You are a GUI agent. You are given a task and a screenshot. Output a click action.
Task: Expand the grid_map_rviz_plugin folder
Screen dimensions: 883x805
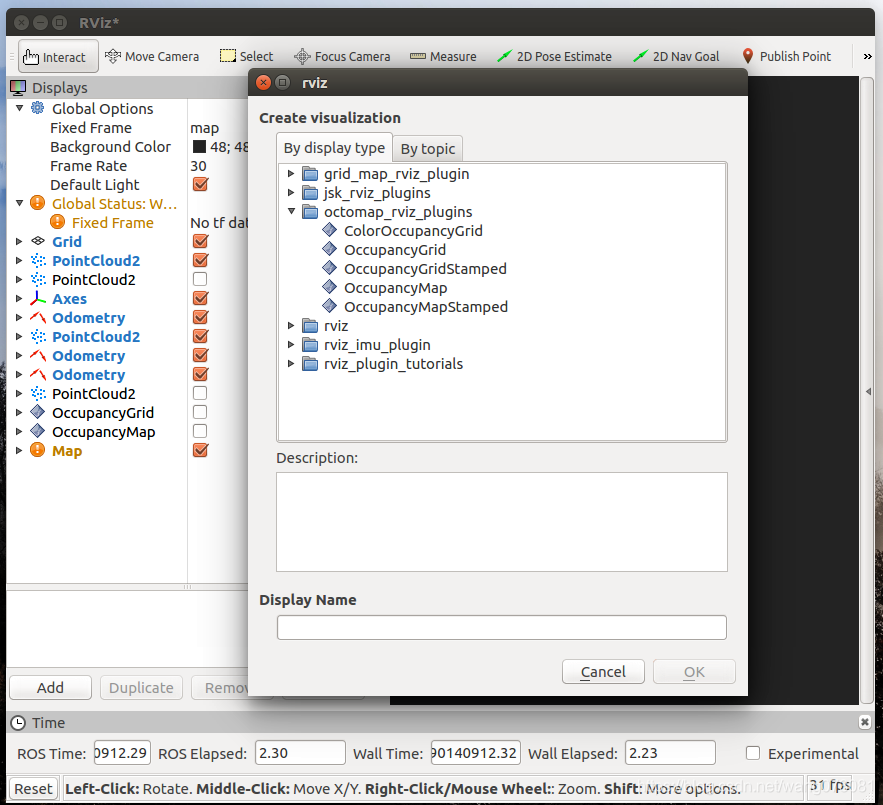click(291, 174)
